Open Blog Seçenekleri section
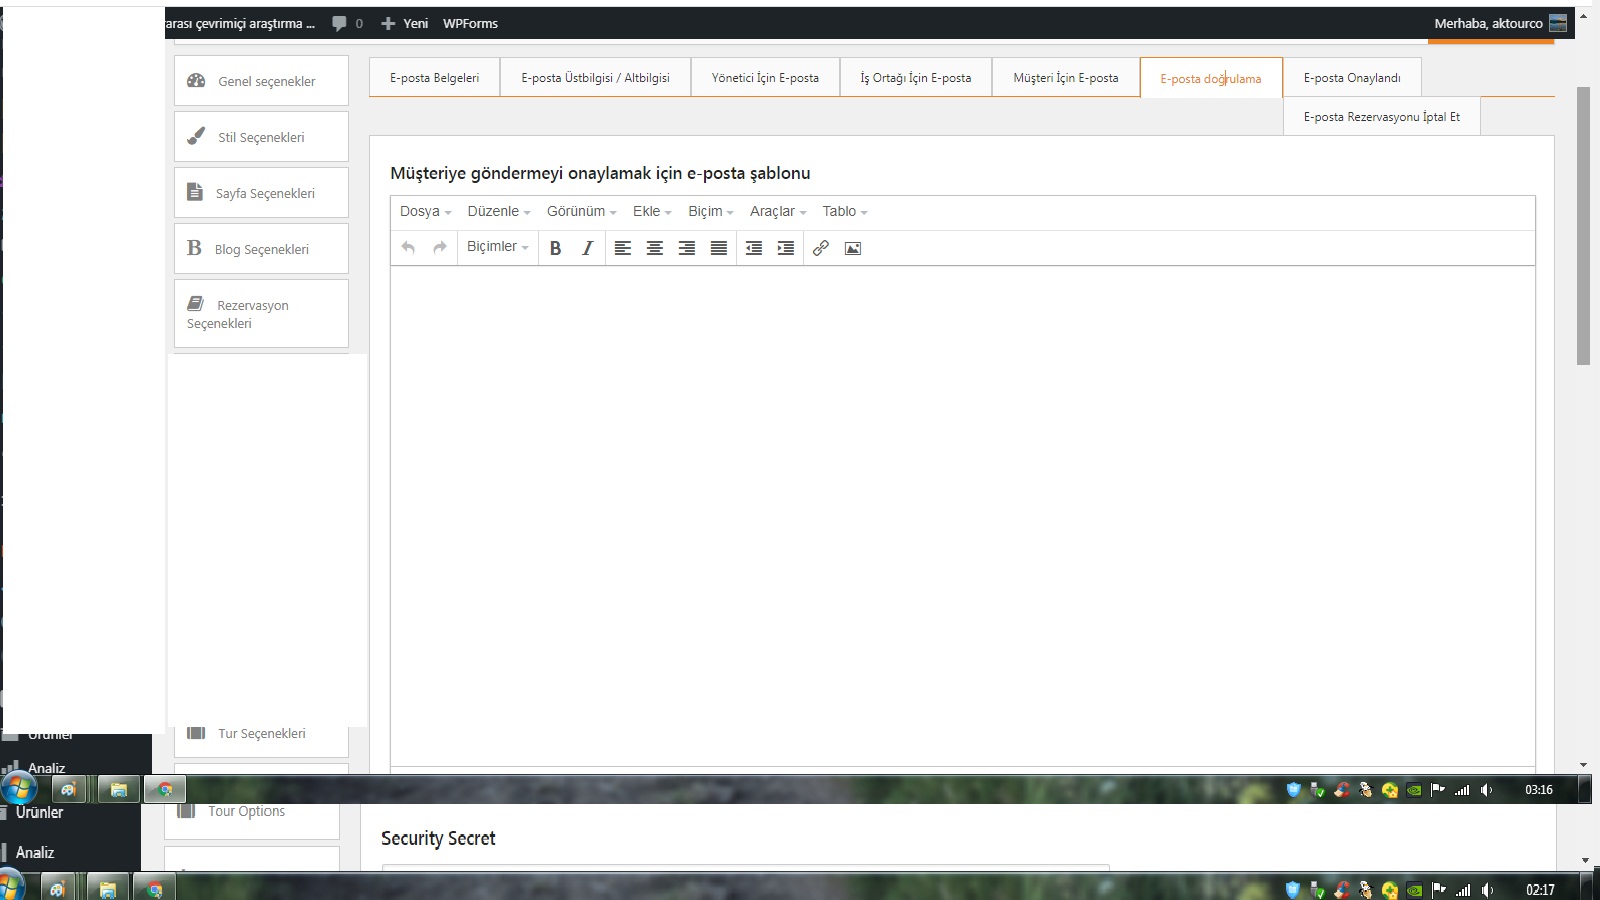Image resolution: width=1600 pixels, height=900 pixels. (261, 249)
